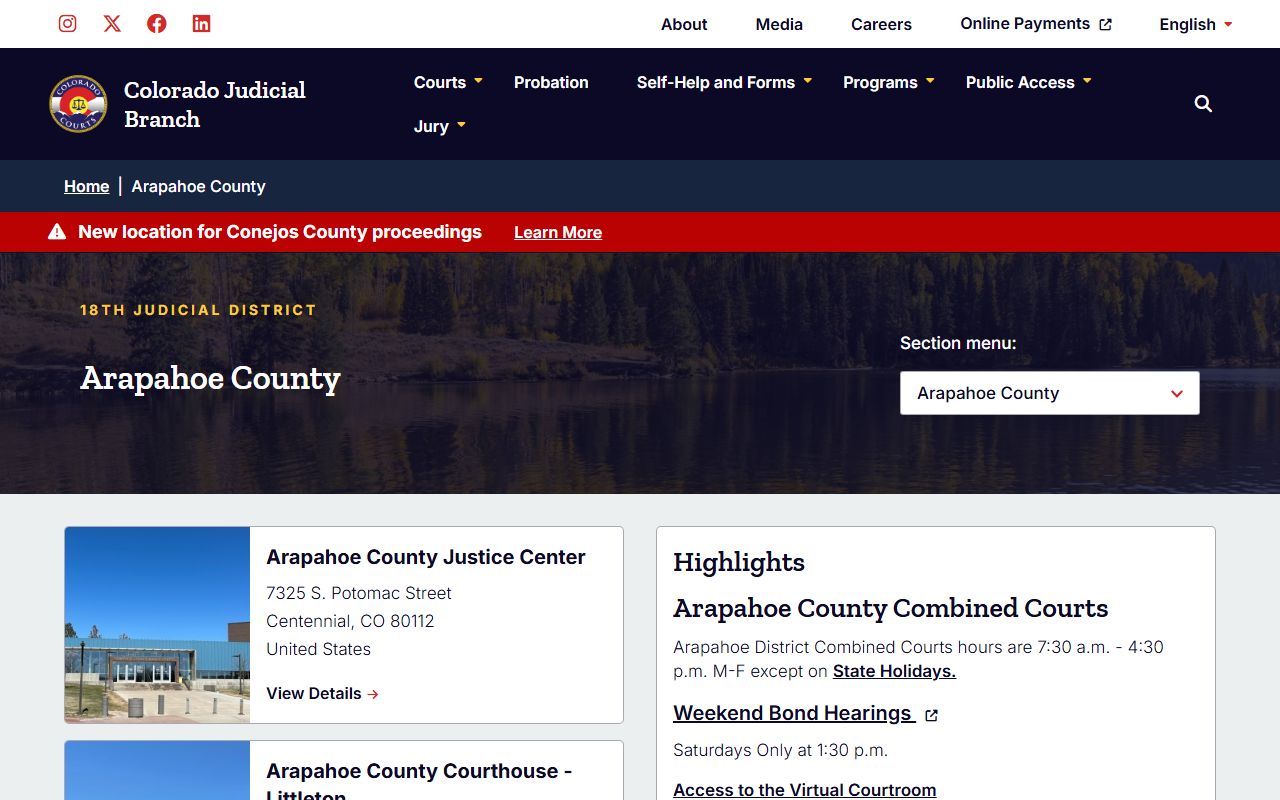The width and height of the screenshot is (1280, 800).
Task: Click the Section menu label
Action: pos(958,343)
